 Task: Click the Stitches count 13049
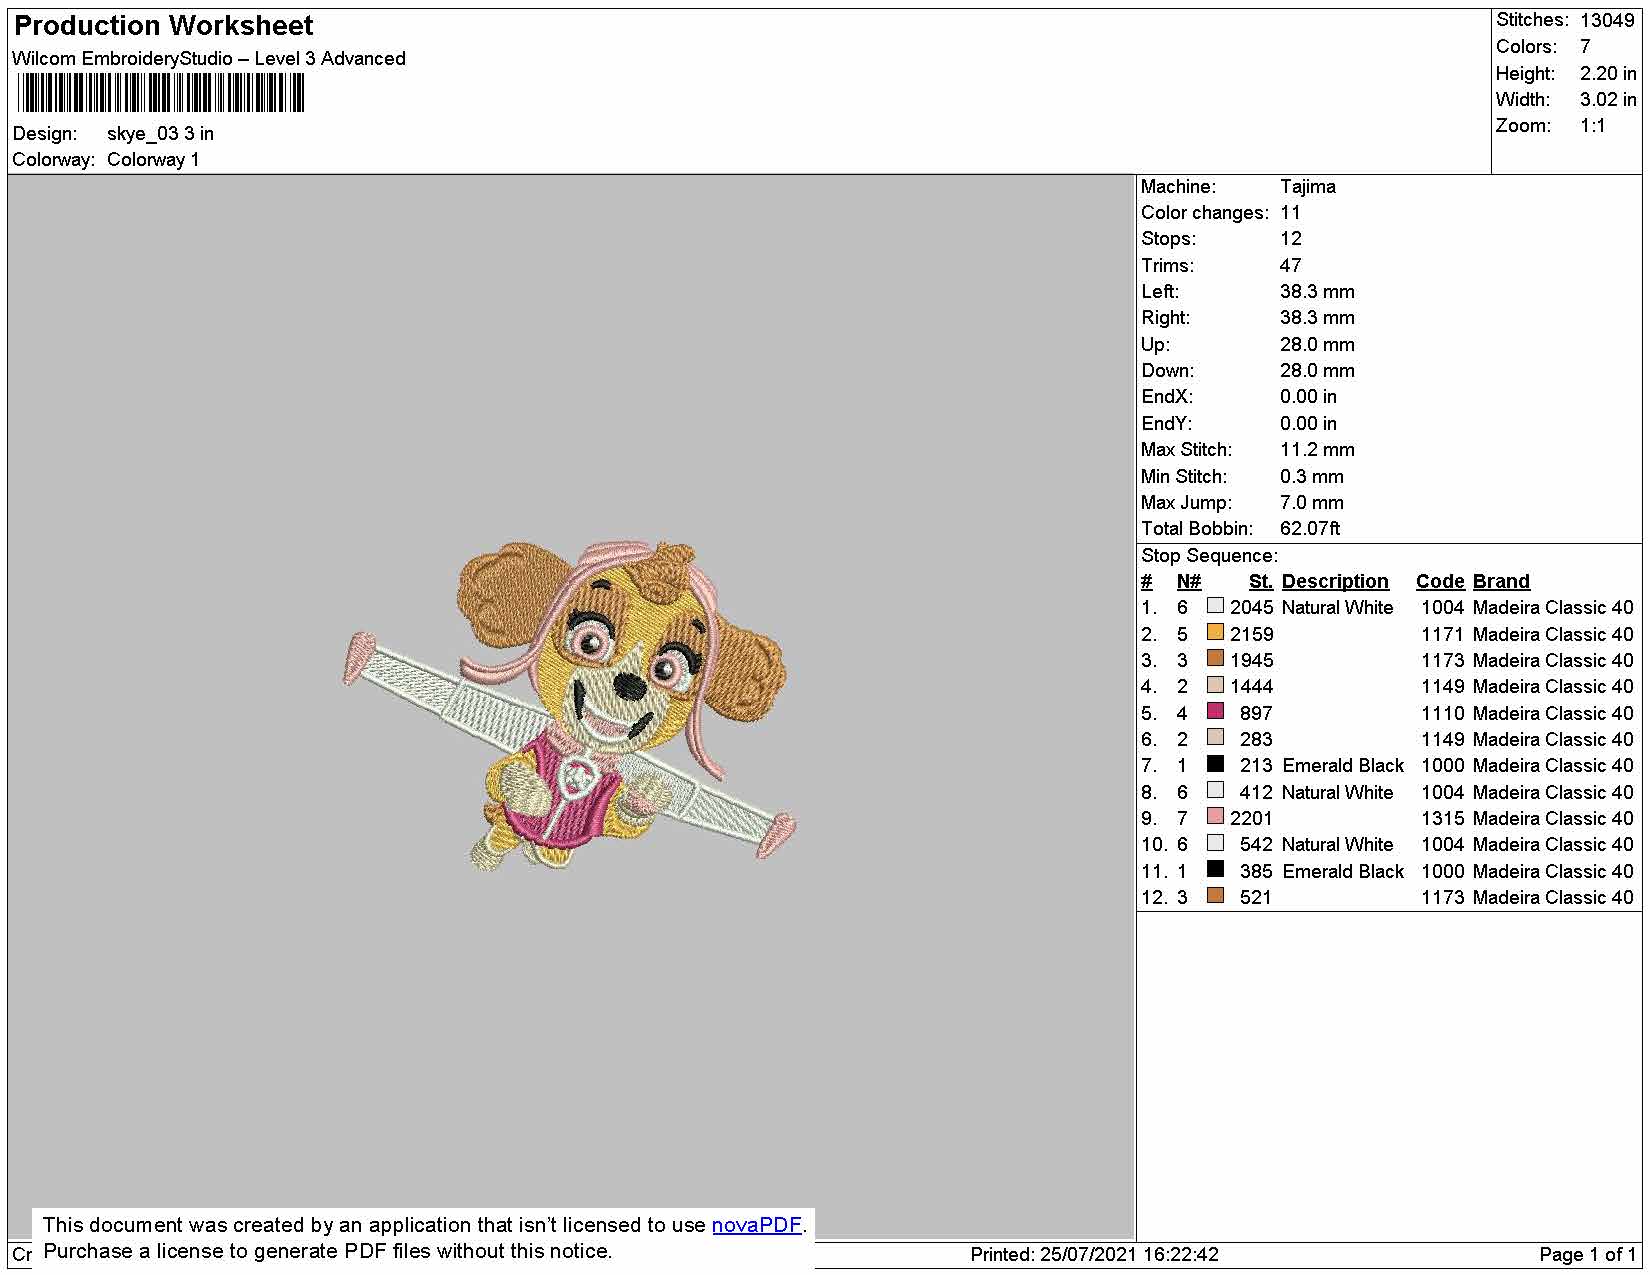(1607, 20)
